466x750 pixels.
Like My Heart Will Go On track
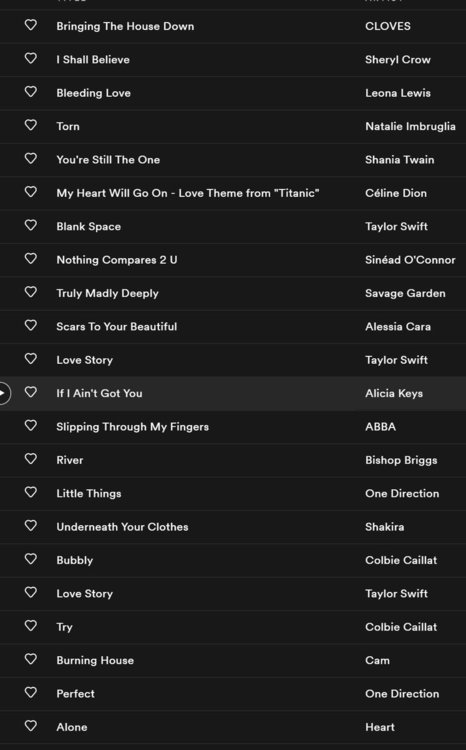tap(31, 192)
